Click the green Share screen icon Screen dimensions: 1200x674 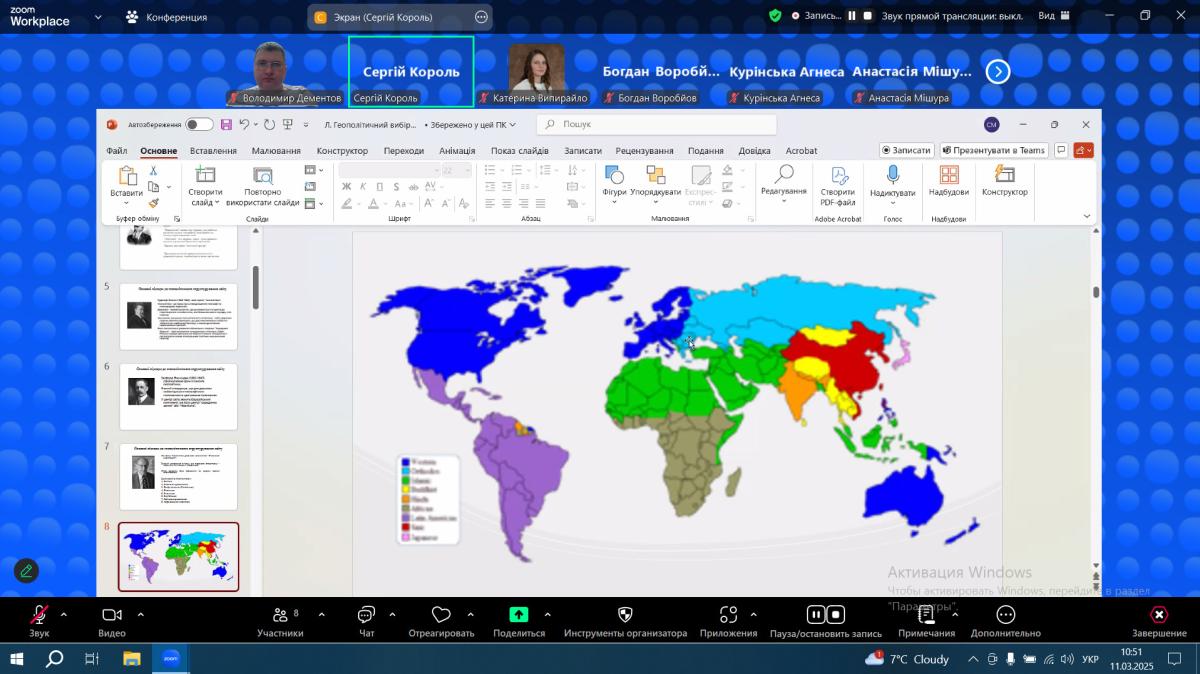[519, 615]
